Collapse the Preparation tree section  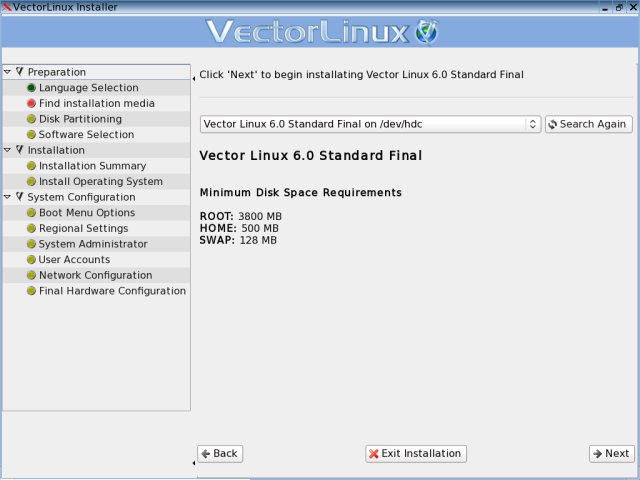(x=7, y=72)
